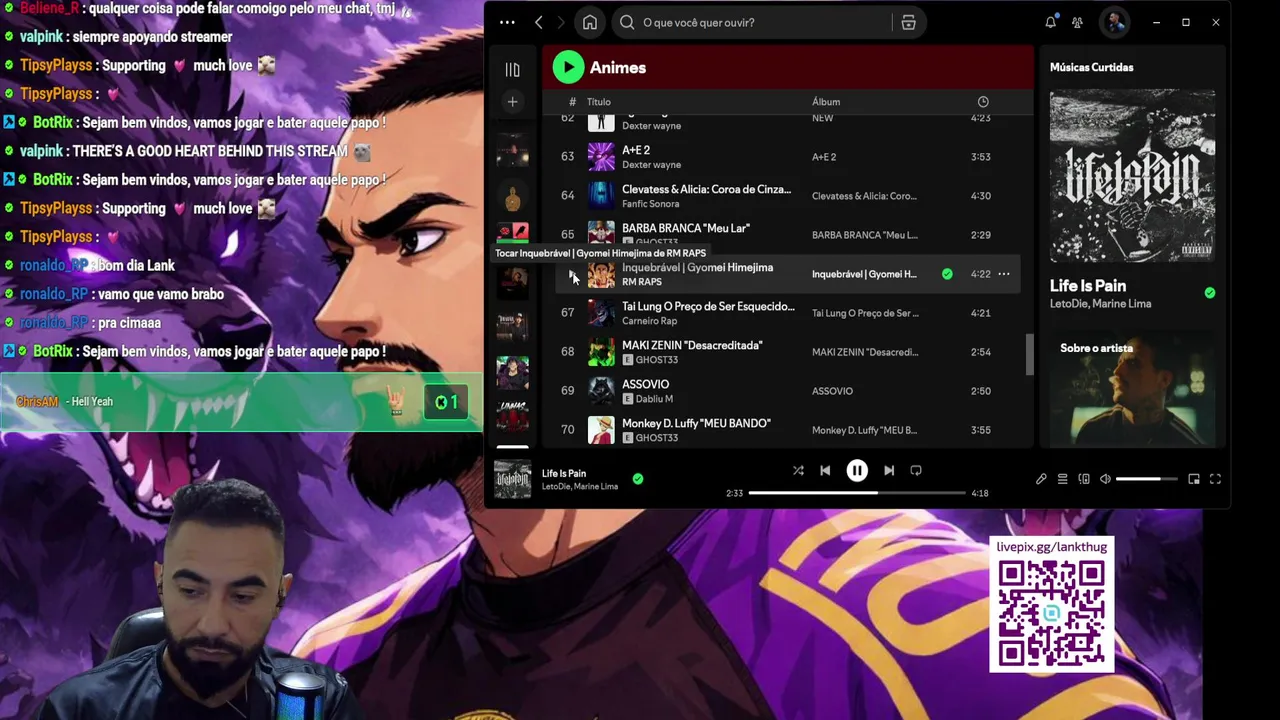1280x720 pixels.
Task: Open artist Dabliu M
Action: point(654,399)
